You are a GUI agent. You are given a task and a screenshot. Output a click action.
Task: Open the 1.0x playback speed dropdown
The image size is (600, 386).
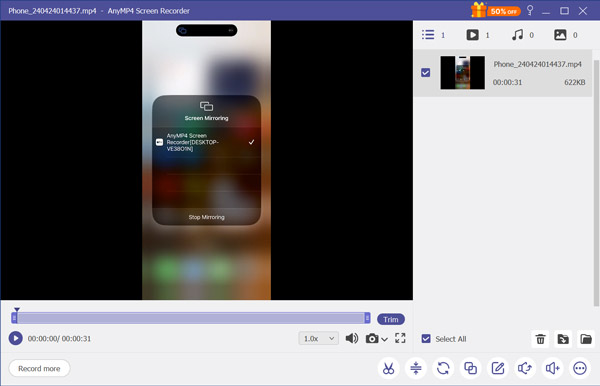tap(318, 338)
